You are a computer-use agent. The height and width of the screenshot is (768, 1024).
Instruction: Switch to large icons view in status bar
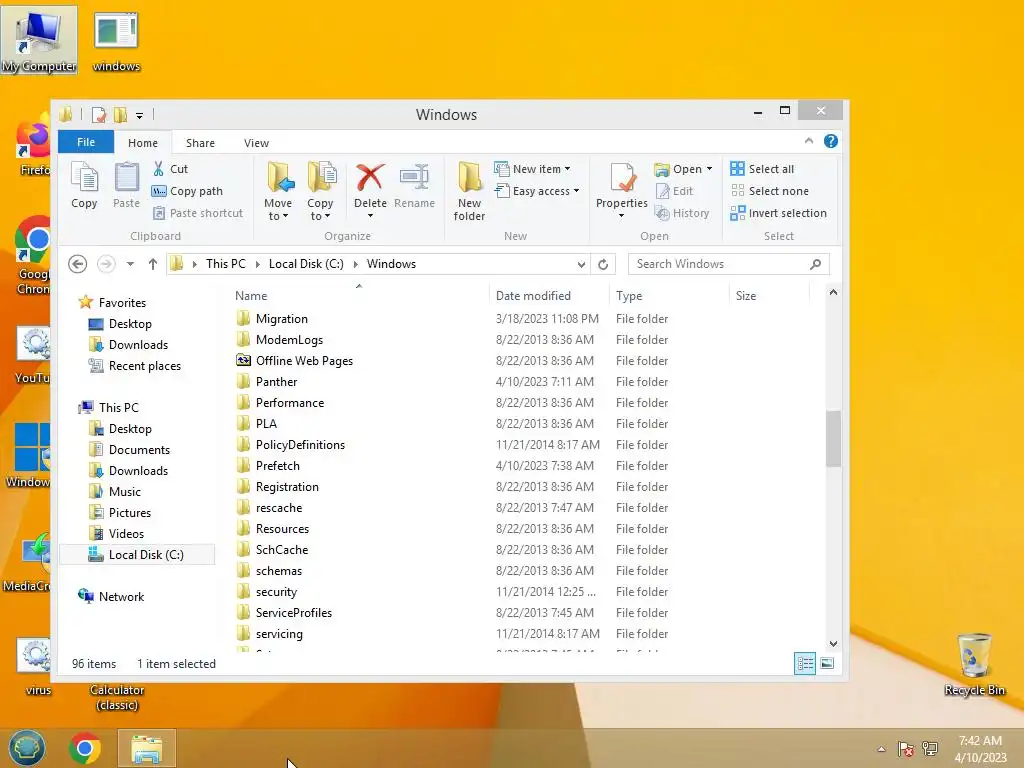point(827,664)
